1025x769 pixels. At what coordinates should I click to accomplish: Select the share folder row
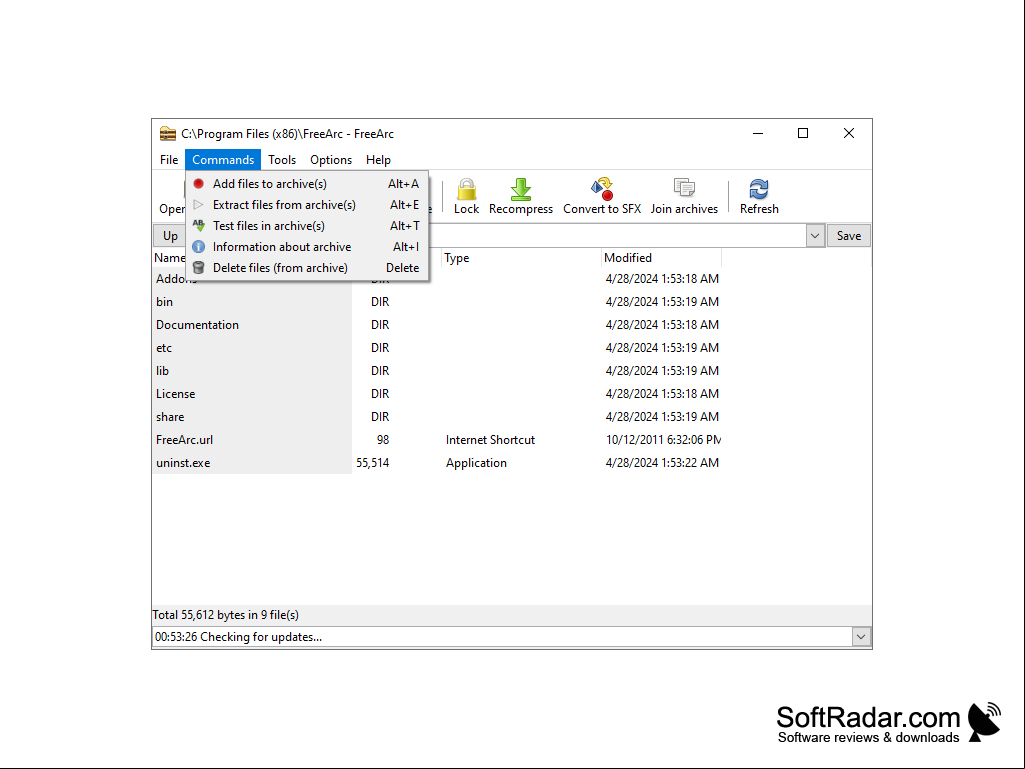(437, 417)
